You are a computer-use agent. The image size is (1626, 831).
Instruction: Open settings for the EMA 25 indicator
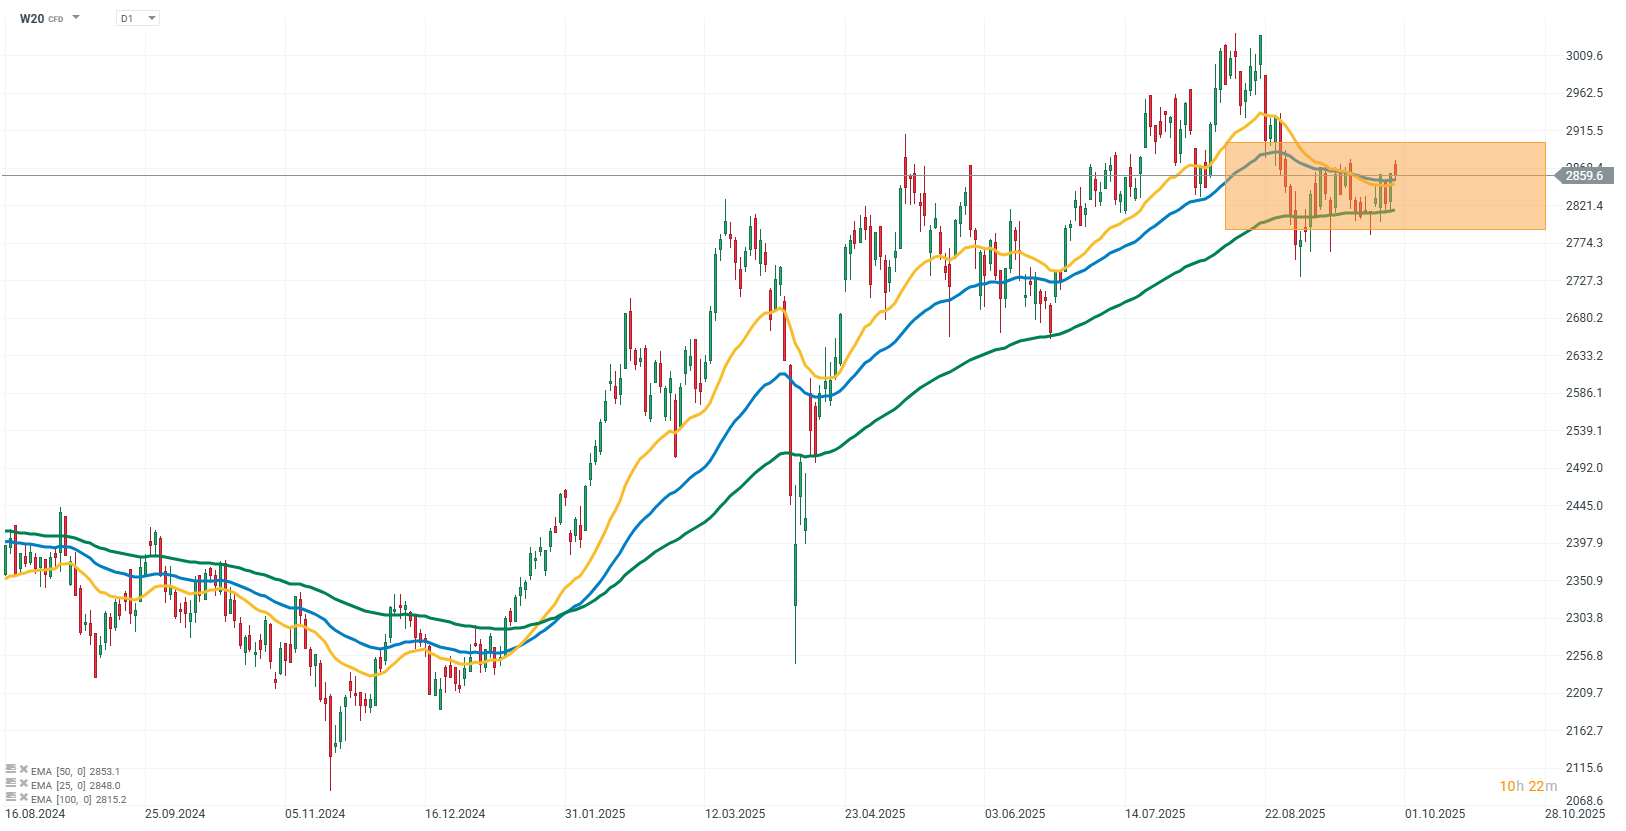click(11, 784)
